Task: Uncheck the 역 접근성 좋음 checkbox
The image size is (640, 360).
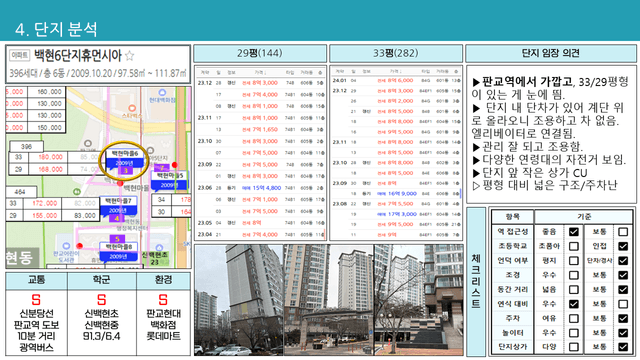Action: [573, 231]
